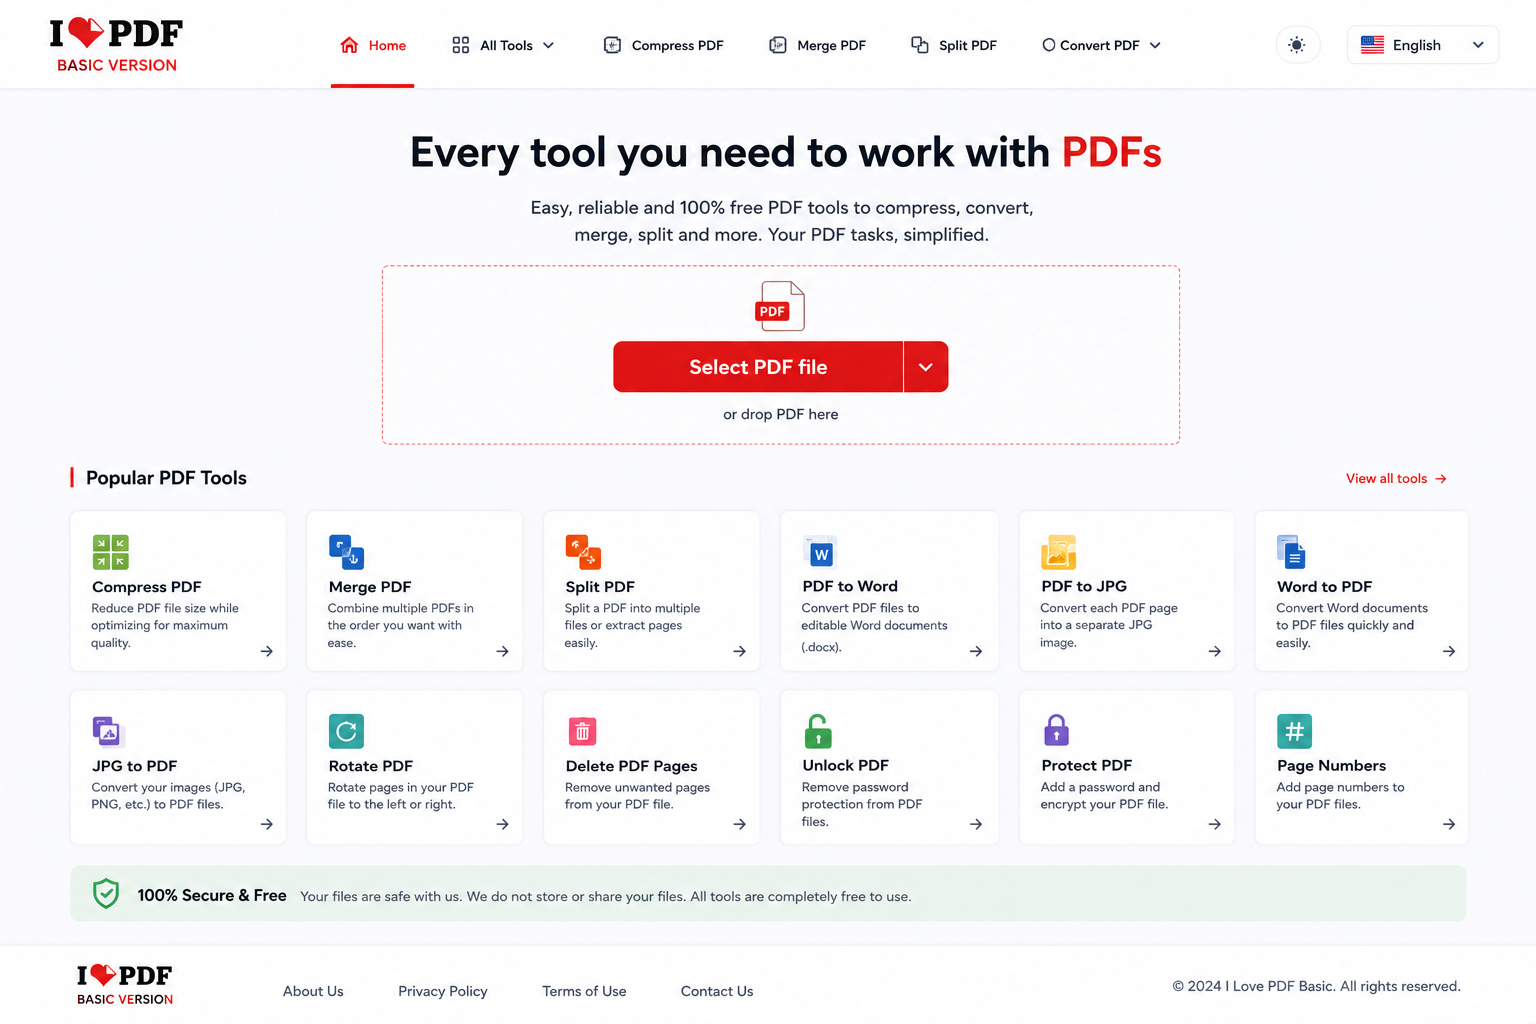Image resolution: width=1536 pixels, height=1024 pixels.
Task: Open the Split PDF card title
Action: (600, 587)
